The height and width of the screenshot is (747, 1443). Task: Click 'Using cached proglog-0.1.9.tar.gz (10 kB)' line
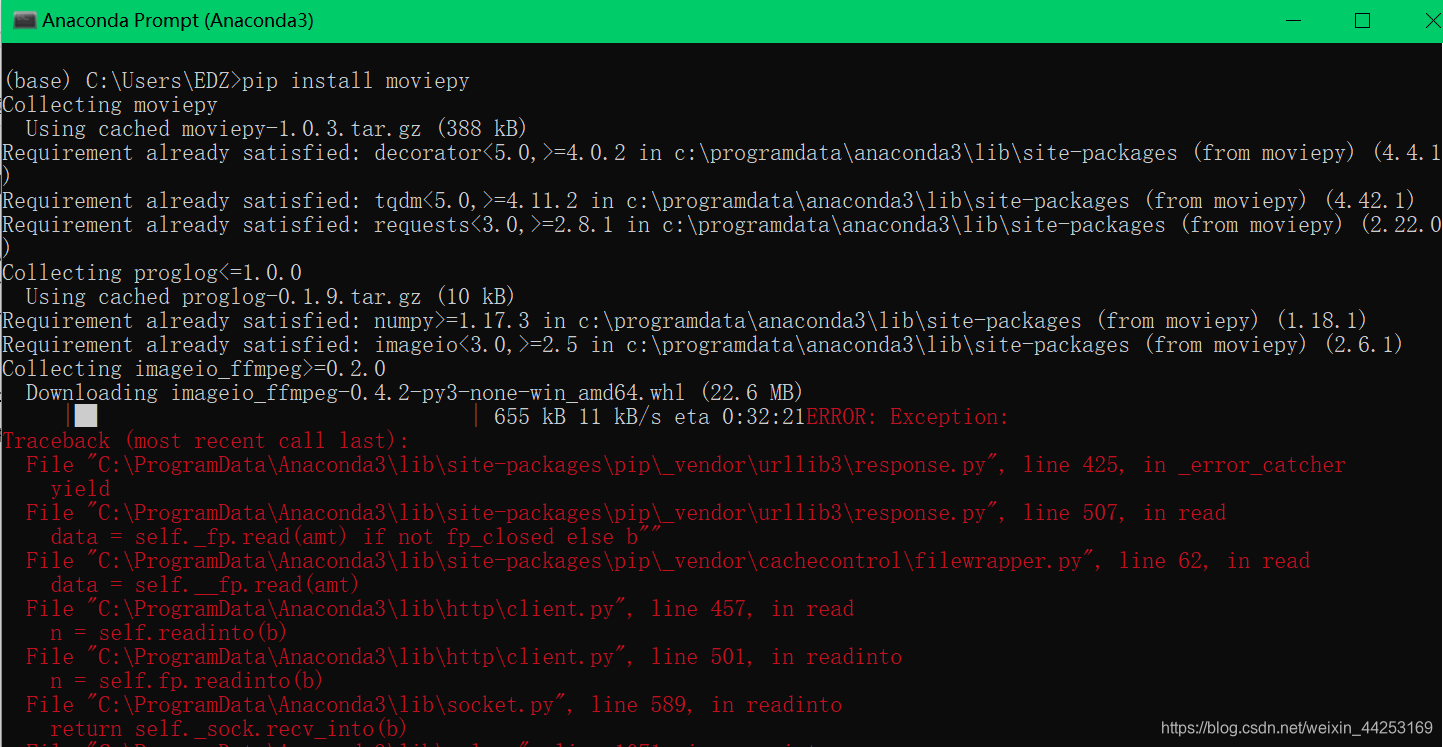(x=270, y=297)
